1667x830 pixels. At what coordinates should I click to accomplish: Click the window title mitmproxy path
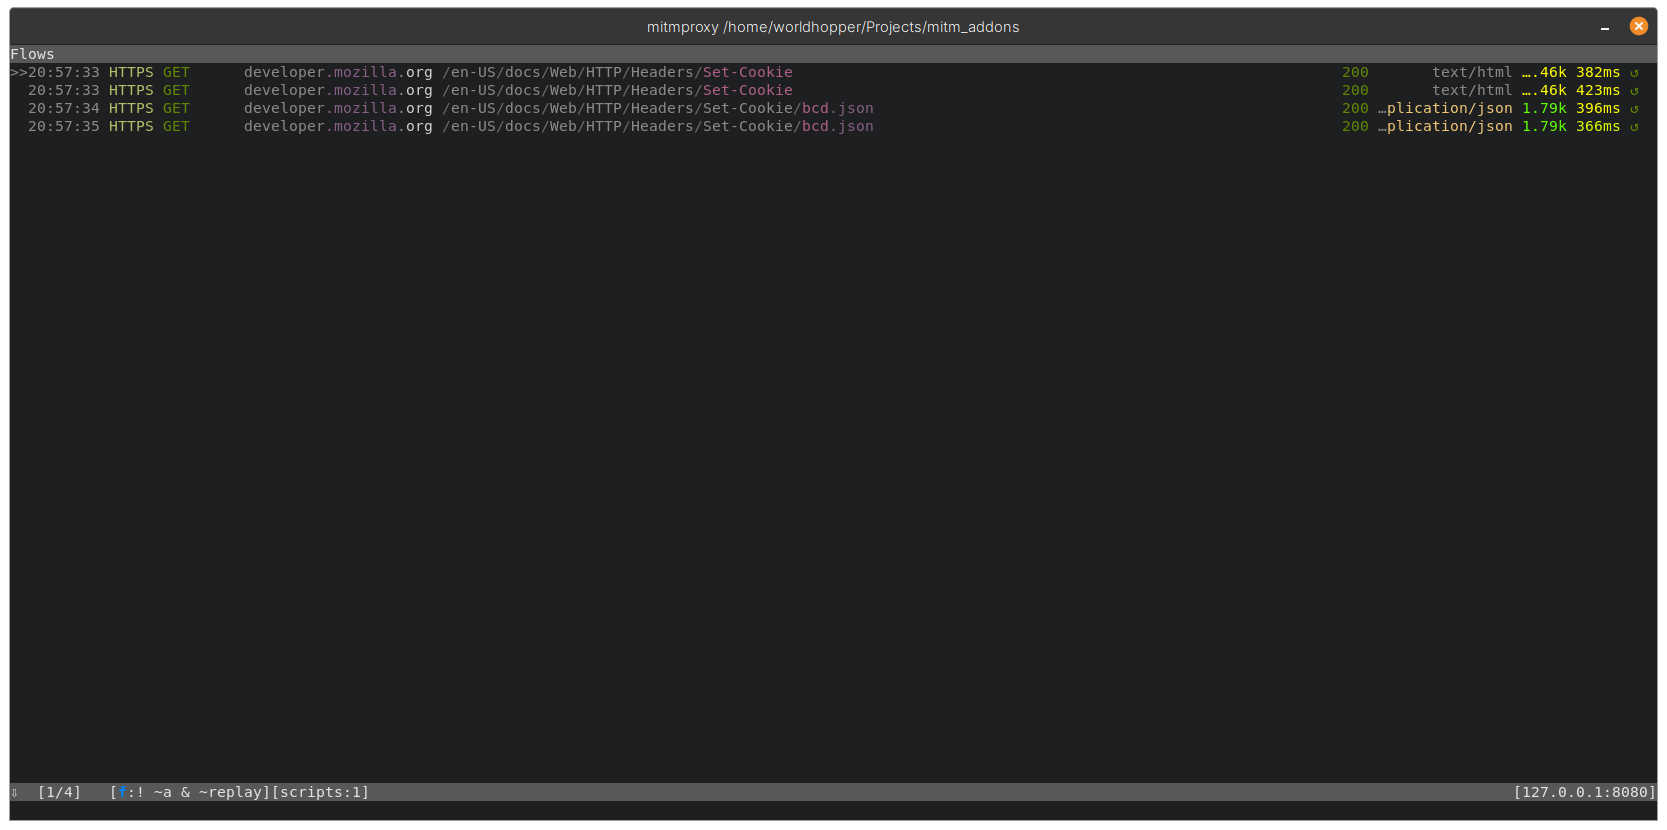click(x=833, y=27)
